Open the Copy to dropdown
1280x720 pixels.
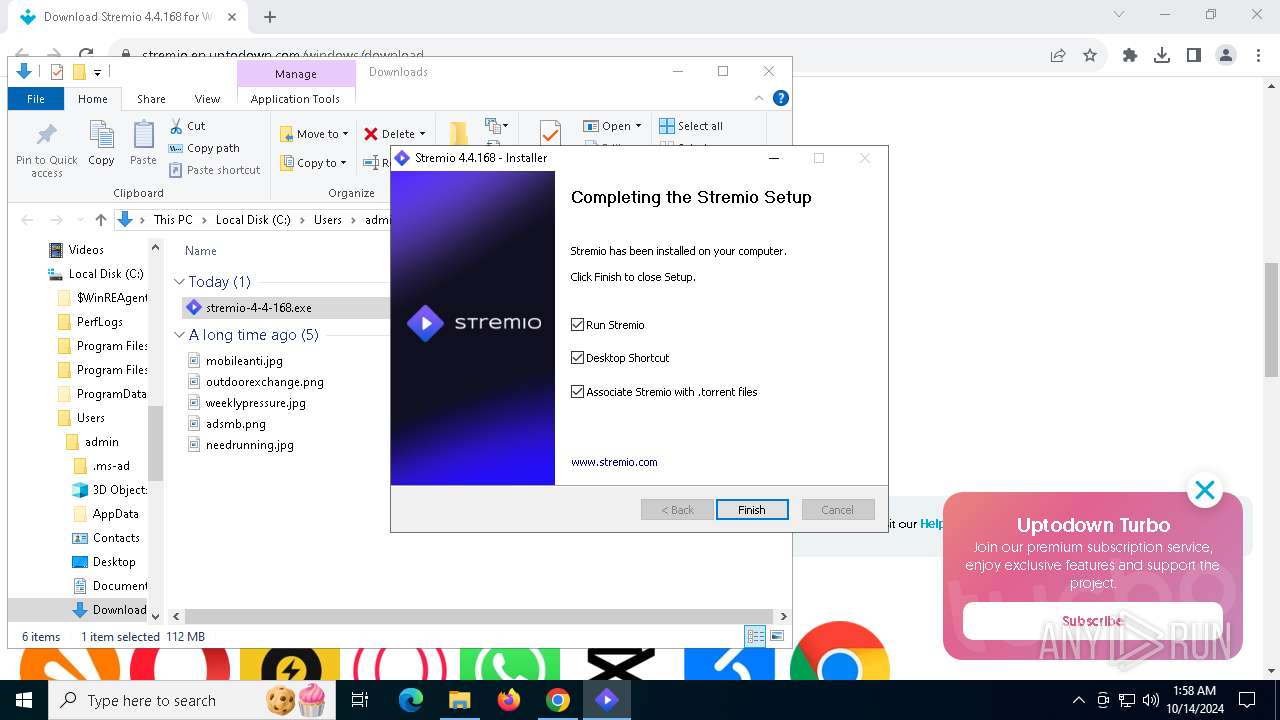313,163
